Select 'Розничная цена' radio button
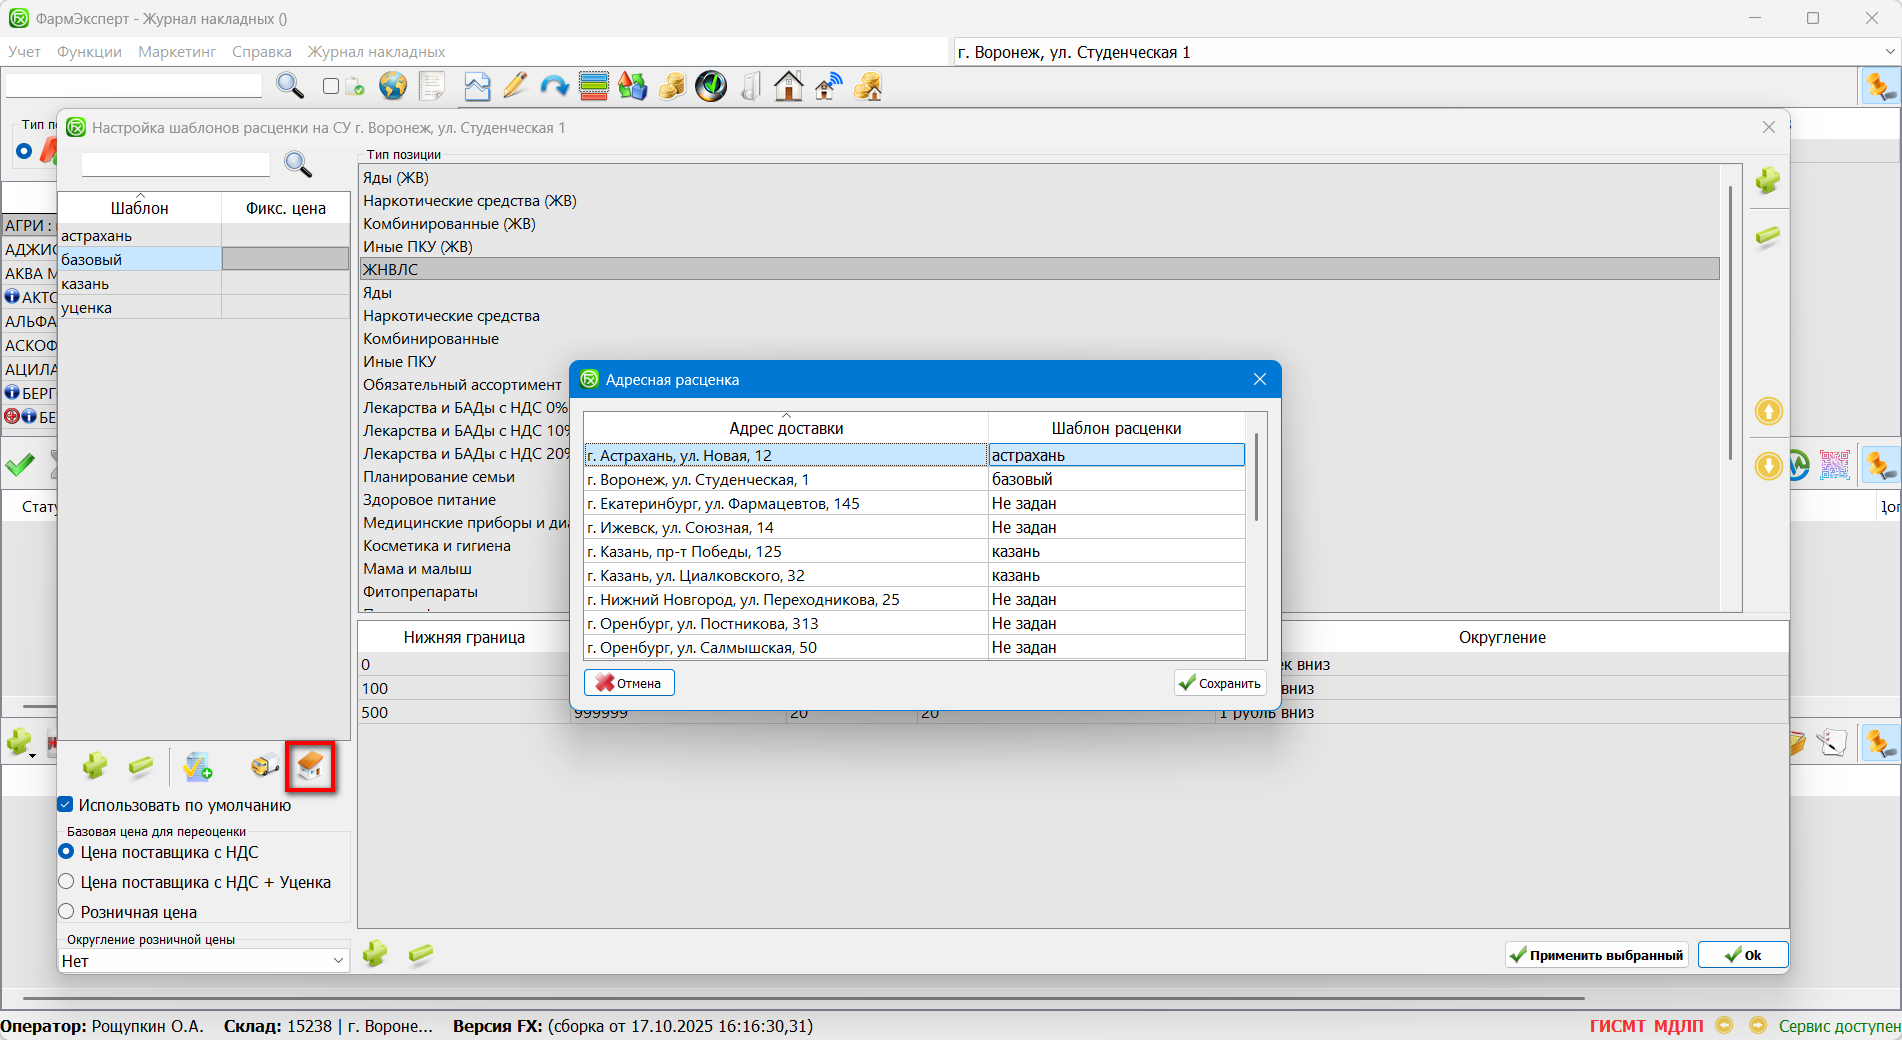This screenshot has height=1040, width=1902. [x=67, y=912]
